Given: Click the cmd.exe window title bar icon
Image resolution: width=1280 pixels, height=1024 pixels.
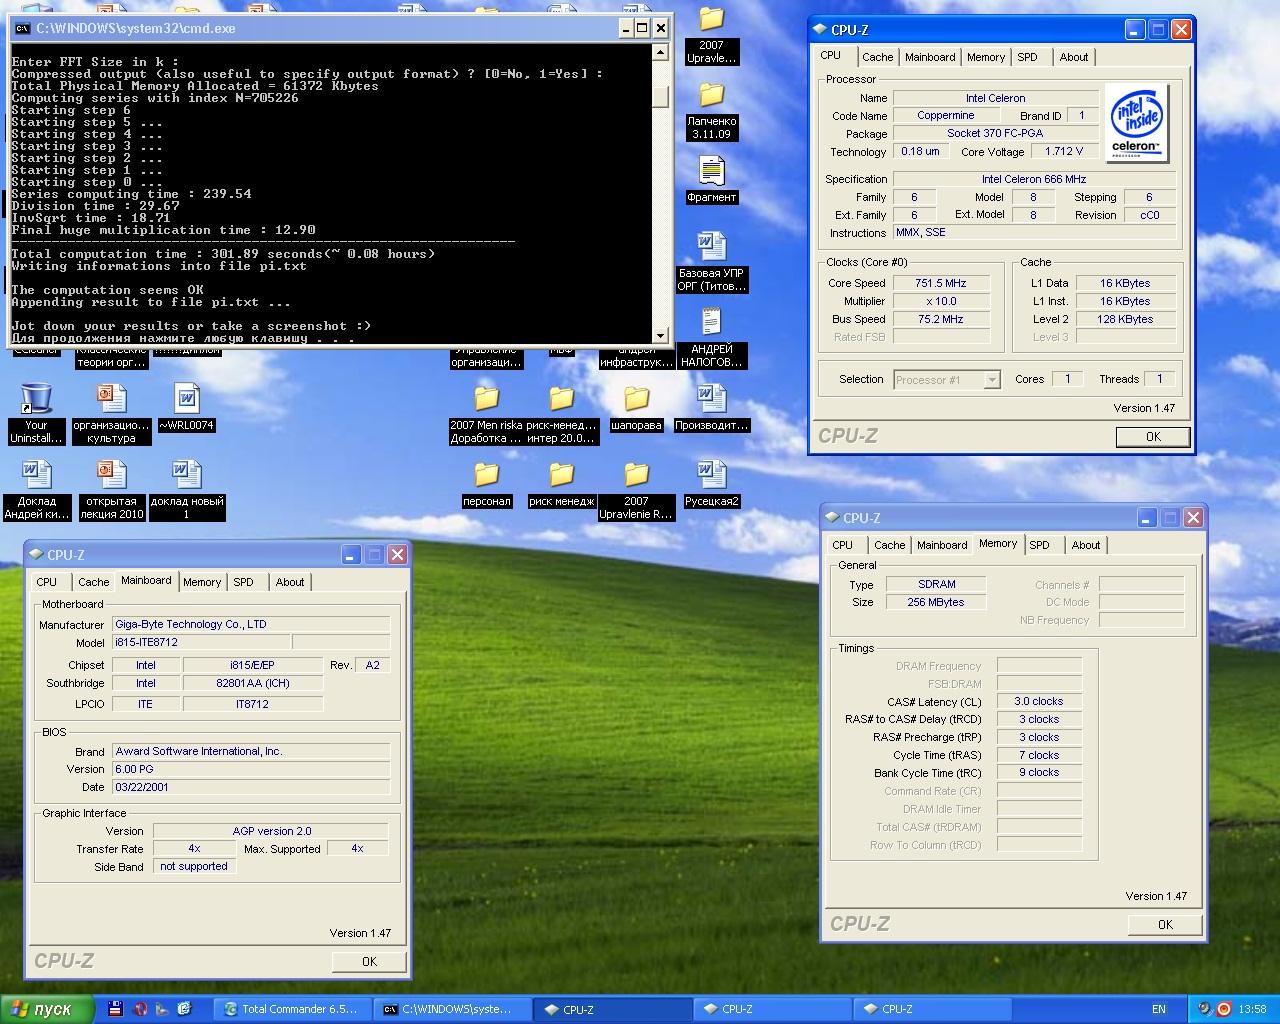Looking at the screenshot, I should click(x=22, y=28).
